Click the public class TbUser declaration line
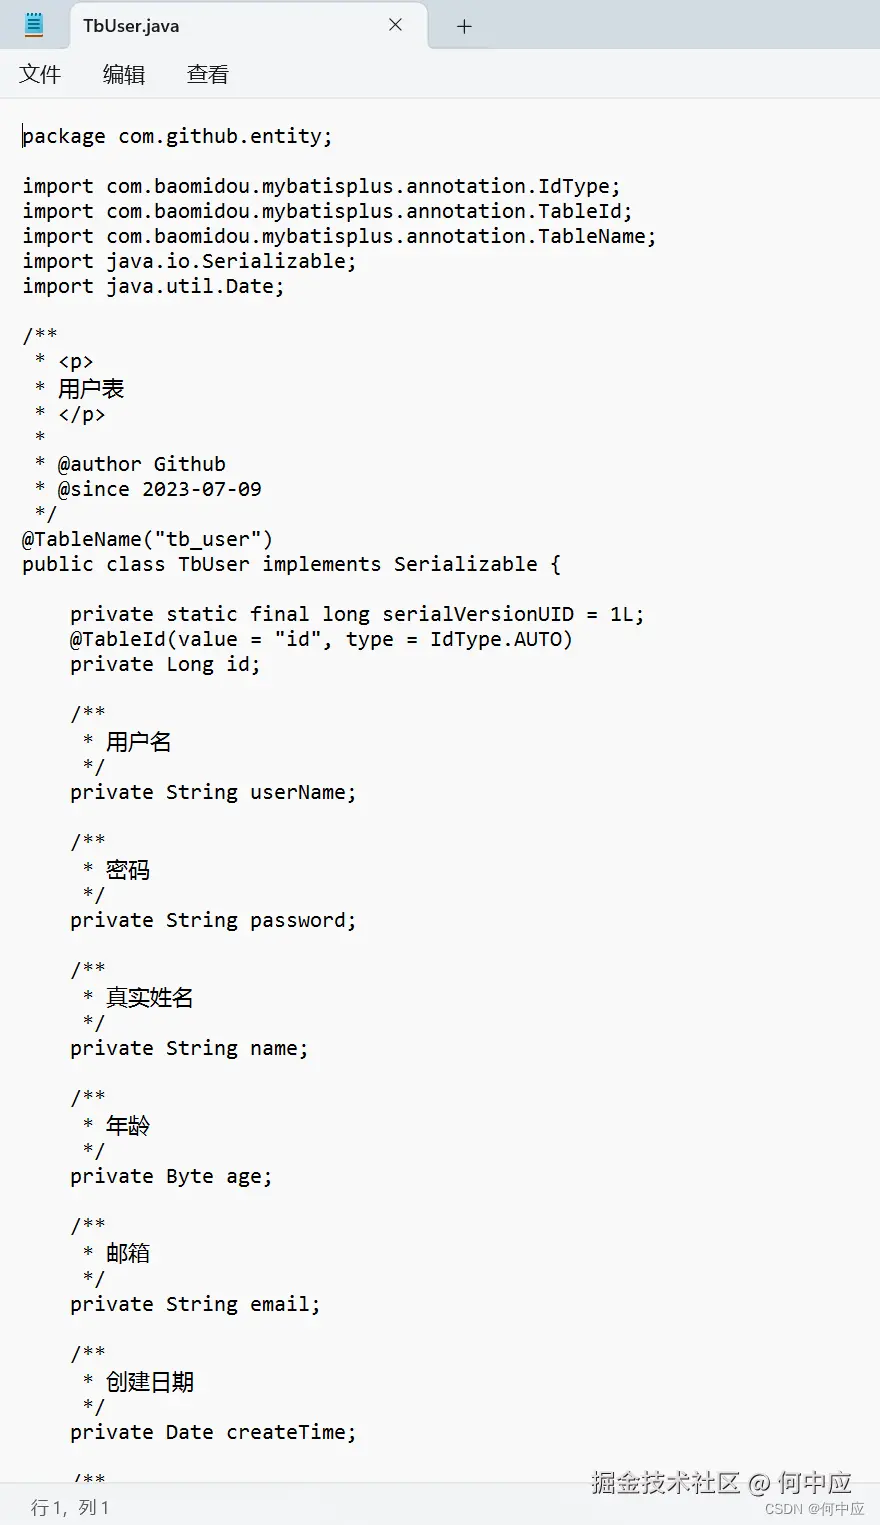Screen dimensions: 880x1525 click(291, 564)
